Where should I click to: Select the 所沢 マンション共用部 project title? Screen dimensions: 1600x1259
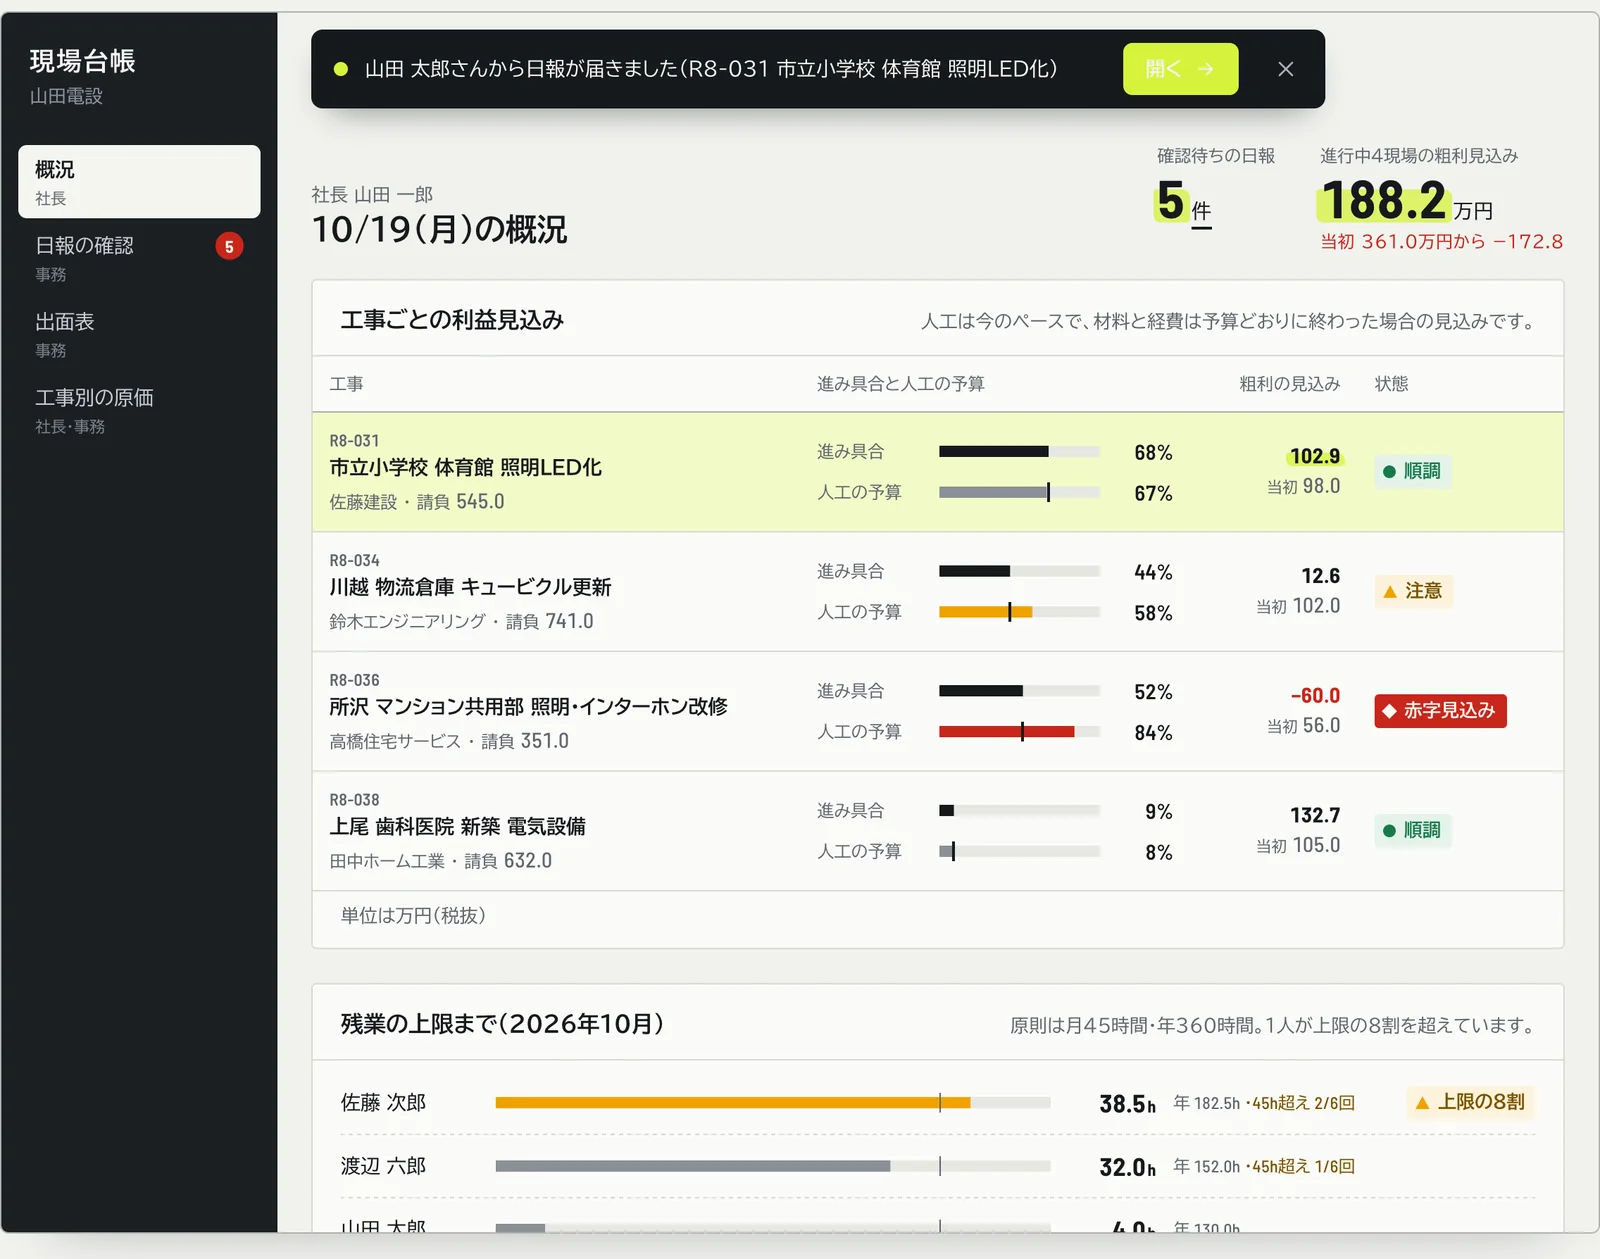click(x=528, y=706)
